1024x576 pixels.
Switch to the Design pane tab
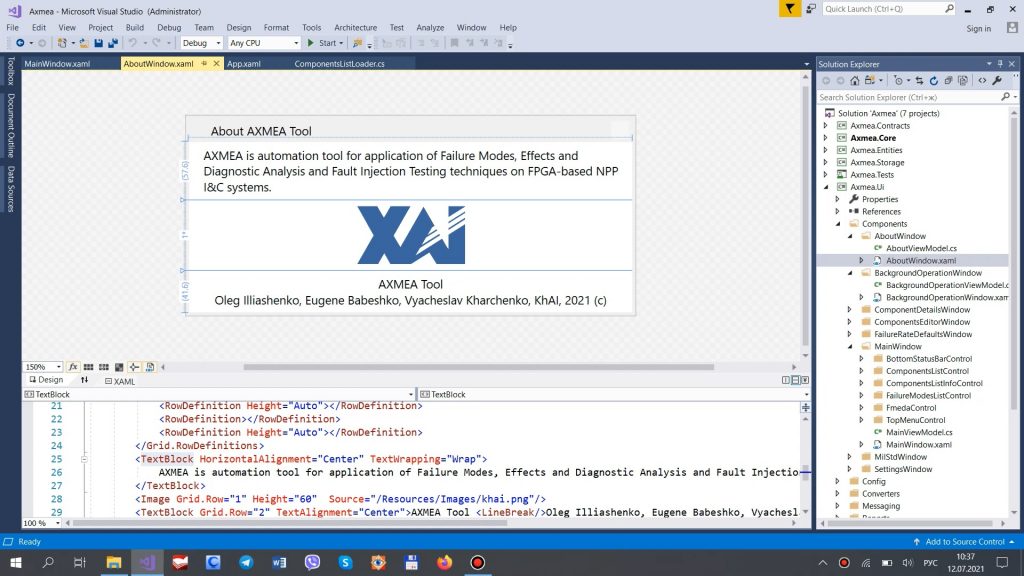point(46,380)
